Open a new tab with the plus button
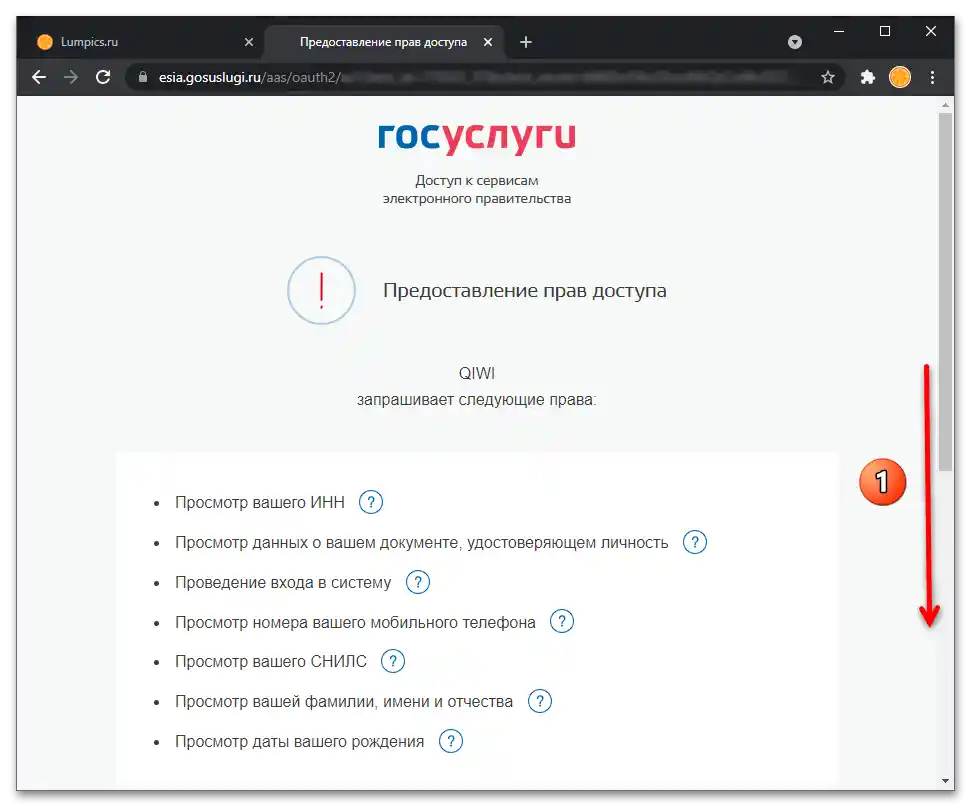 [x=526, y=42]
